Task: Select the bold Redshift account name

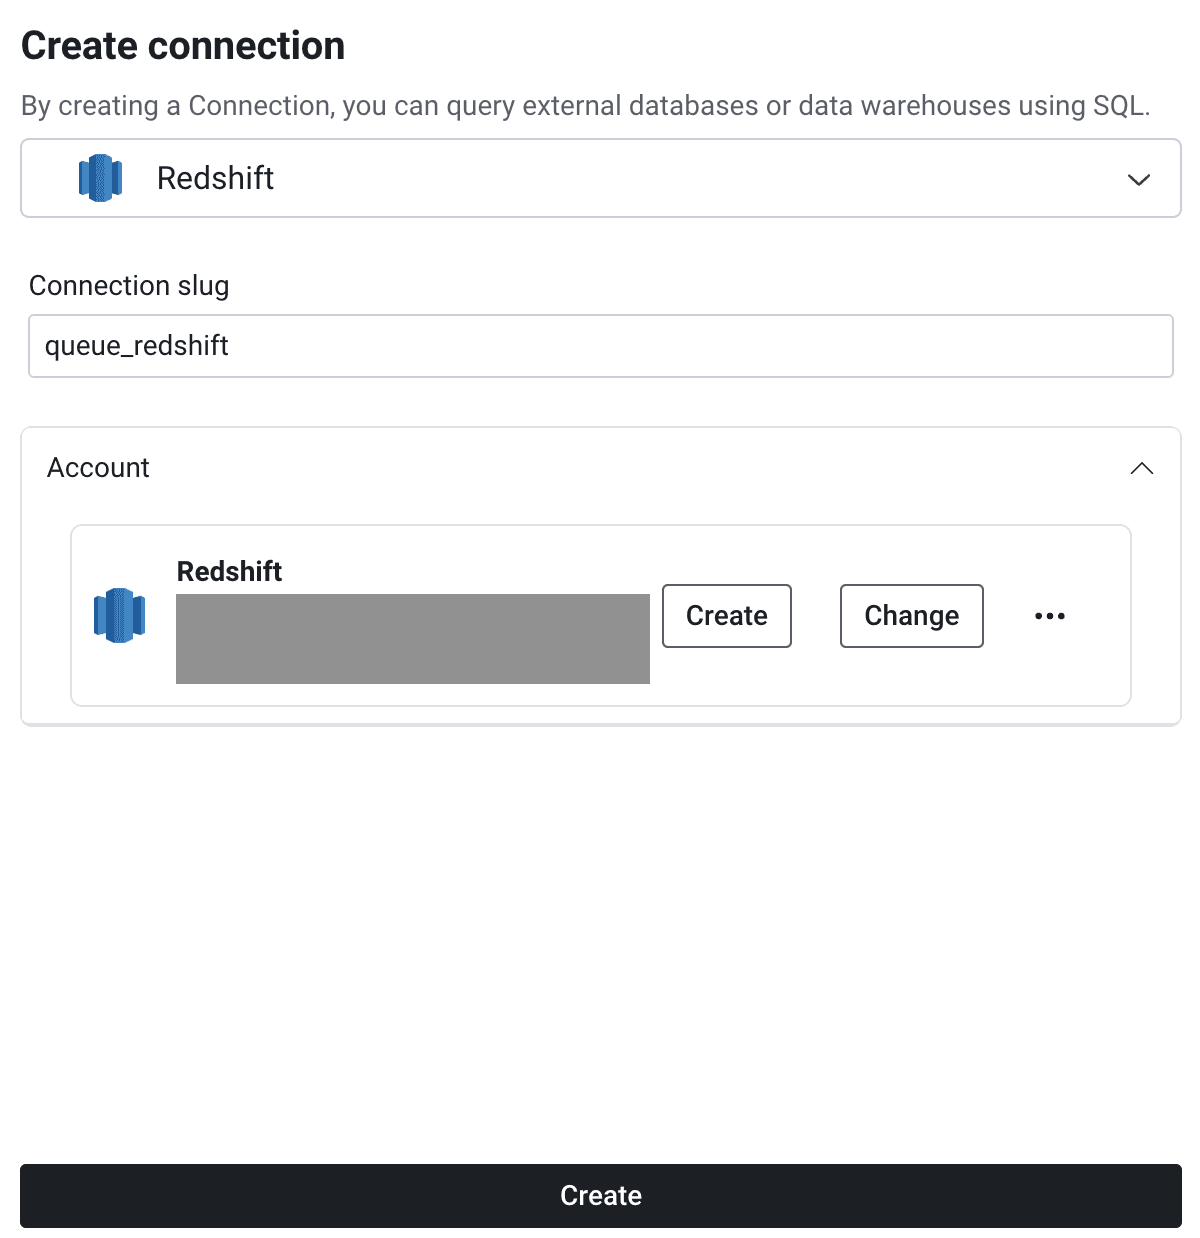Action: [x=229, y=571]
